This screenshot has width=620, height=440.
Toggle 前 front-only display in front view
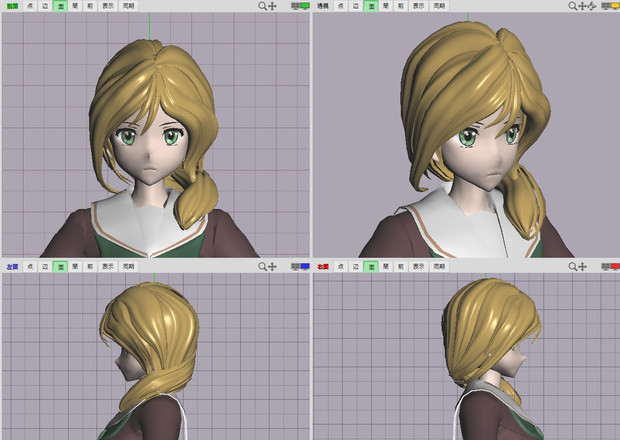[90, 6]
